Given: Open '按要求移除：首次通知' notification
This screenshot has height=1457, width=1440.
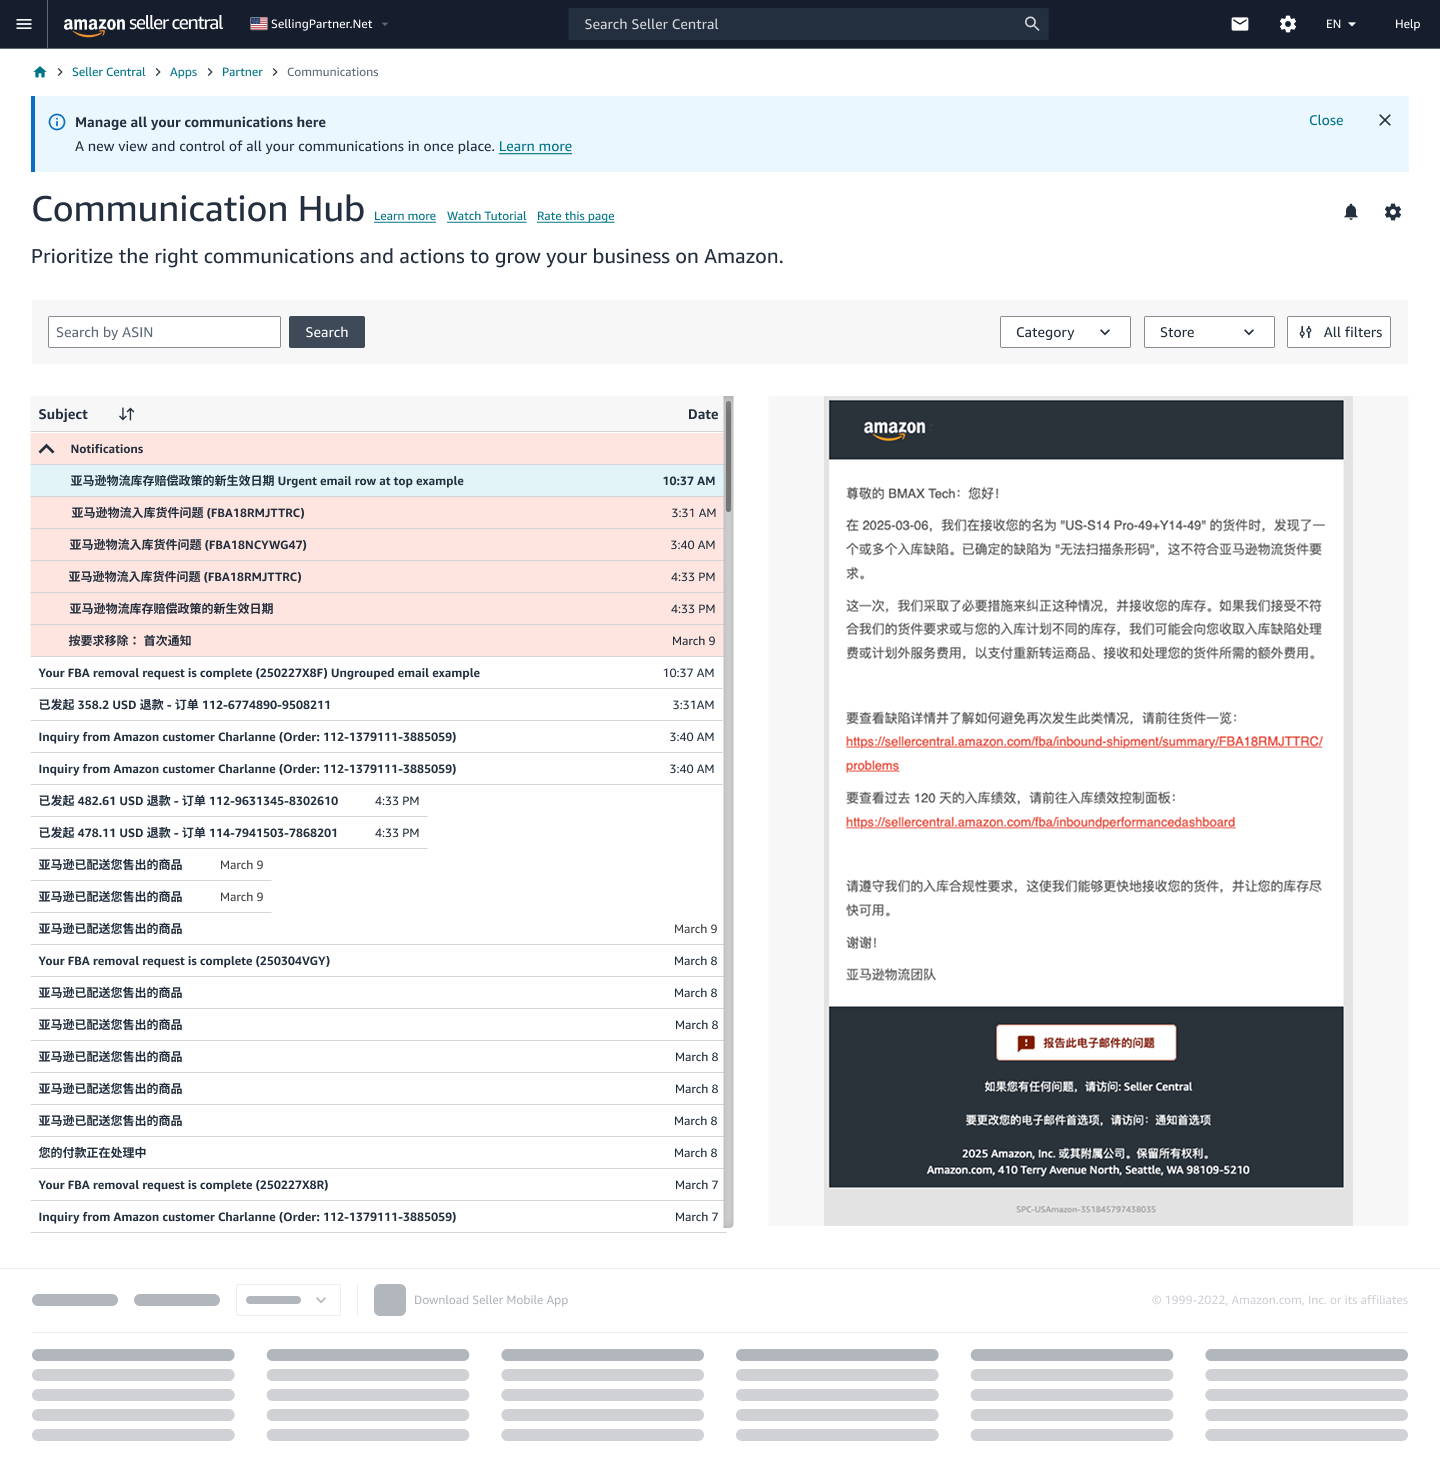Looking at the screenshot, I should 377,641.
